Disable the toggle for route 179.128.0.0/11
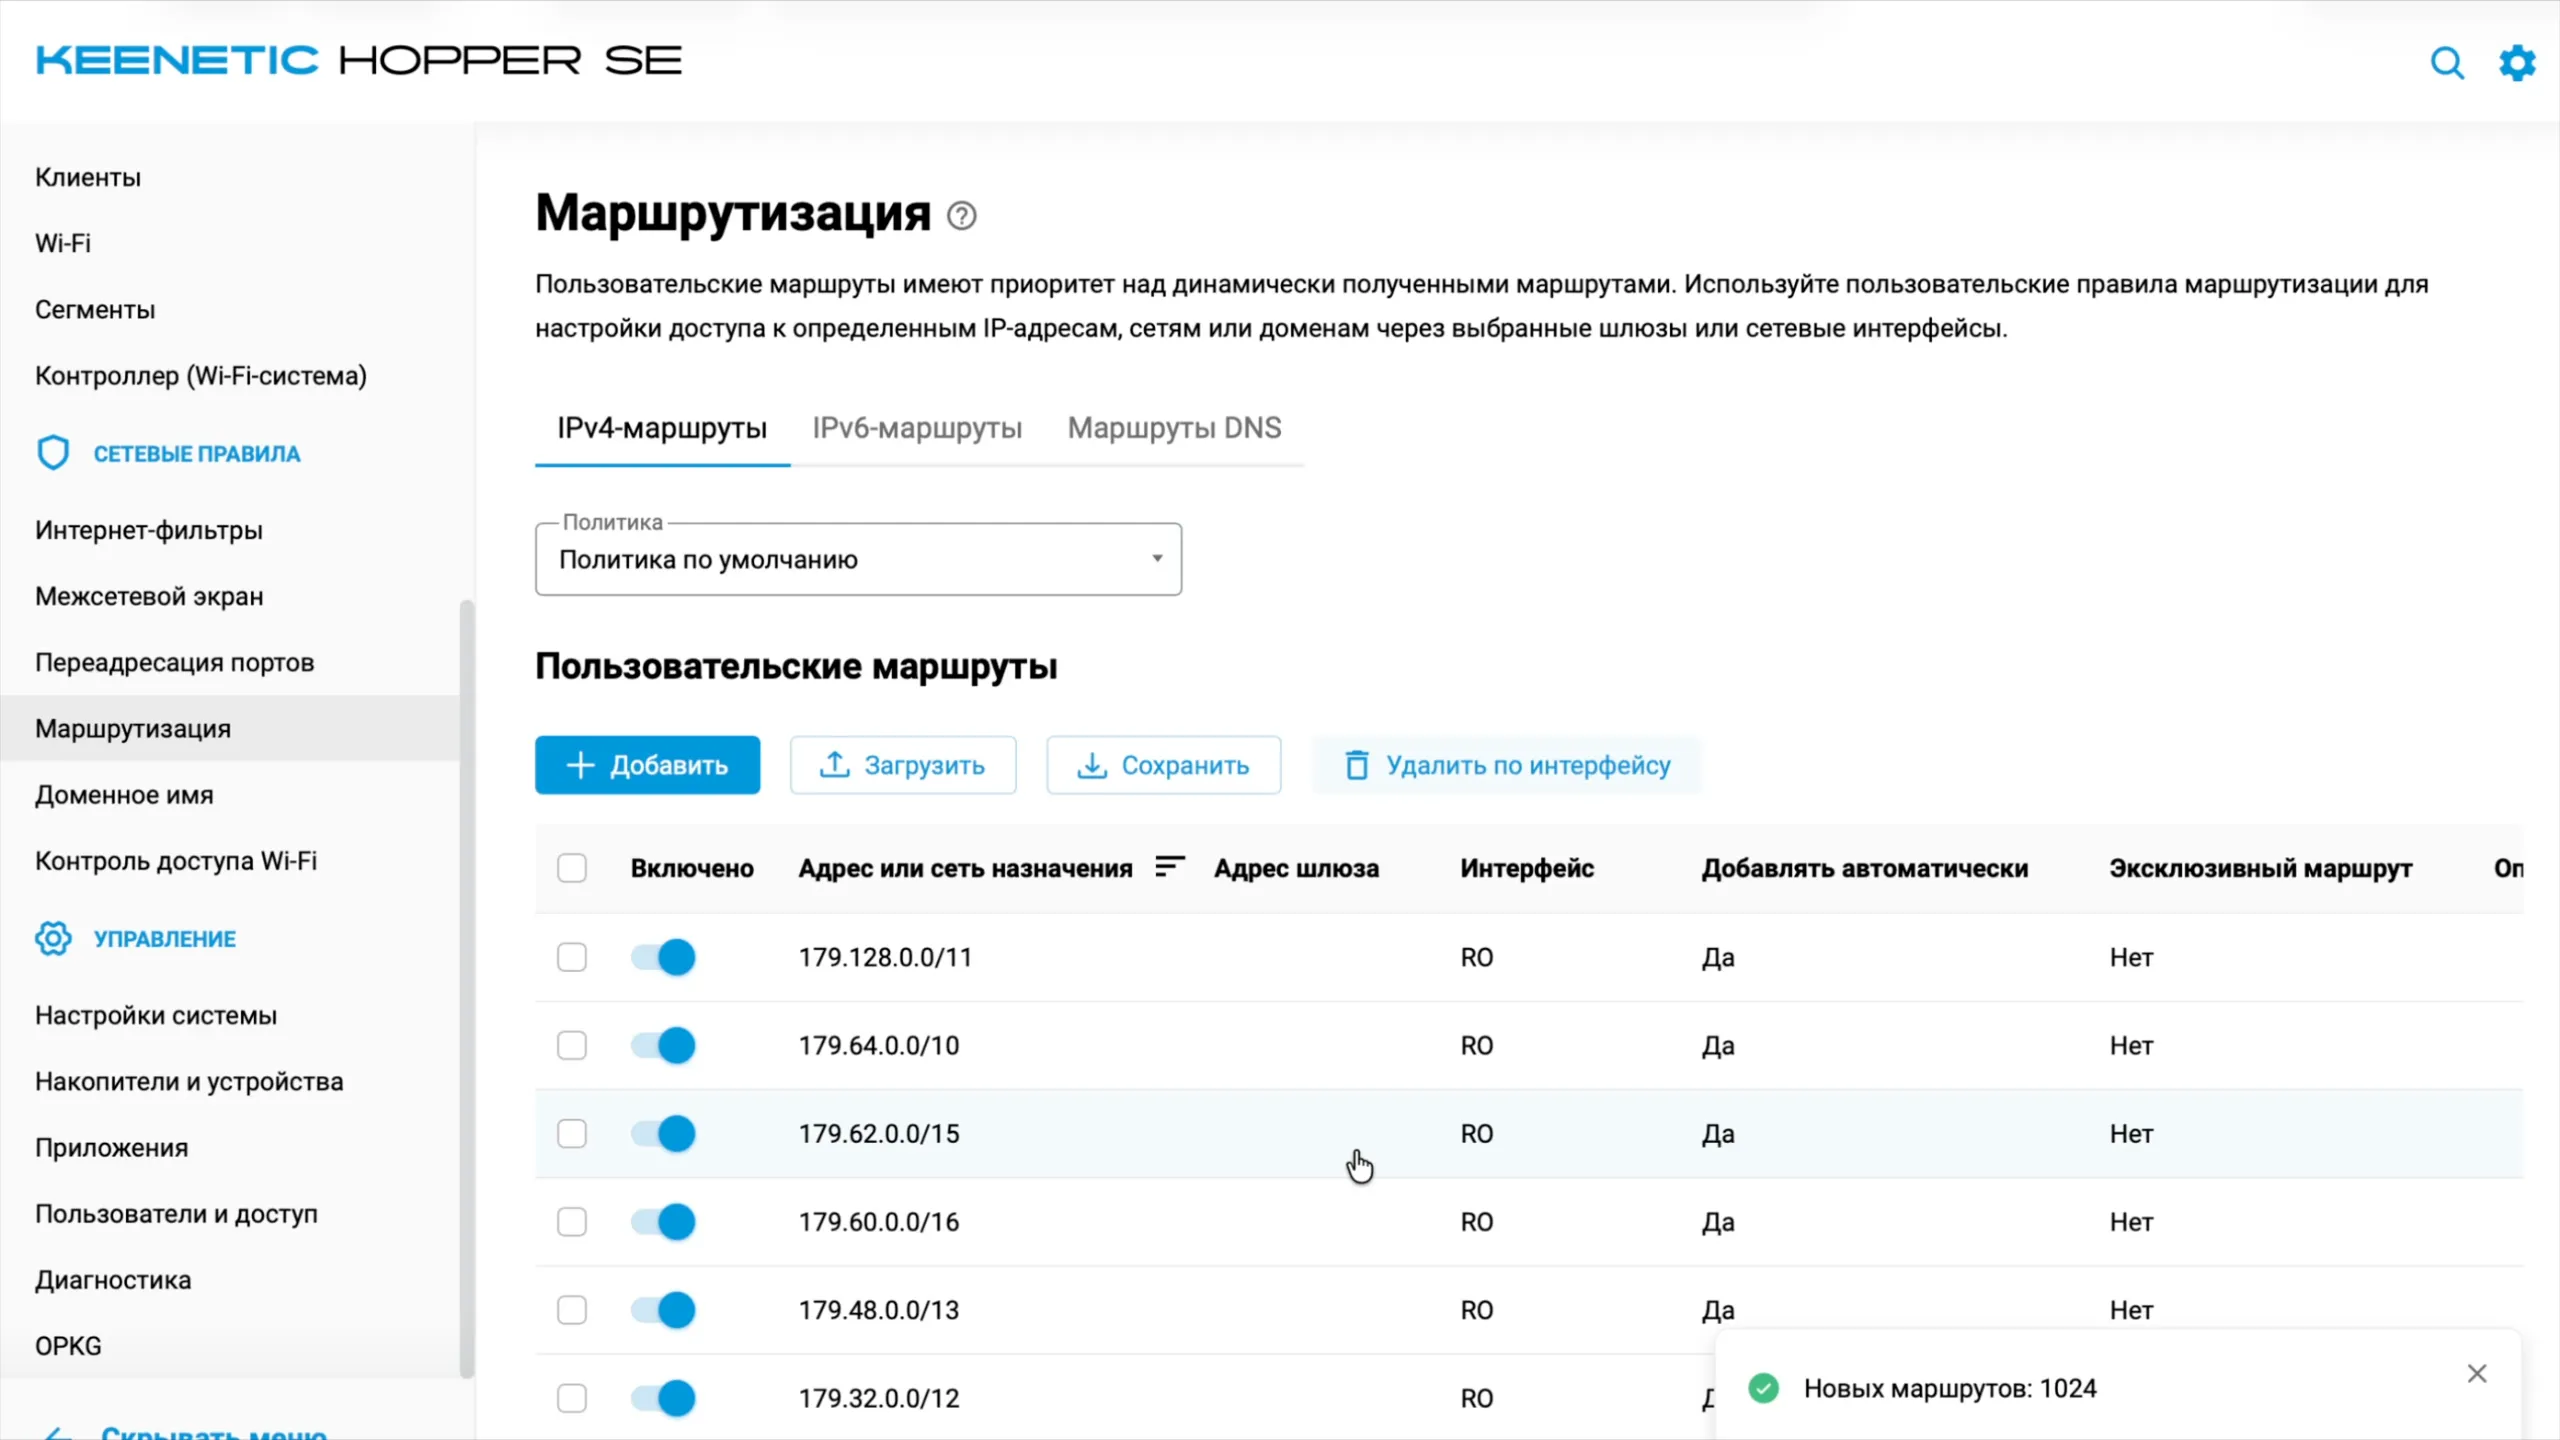The height and width of the screenshot is (1440, 2560). tap(663, 957)
